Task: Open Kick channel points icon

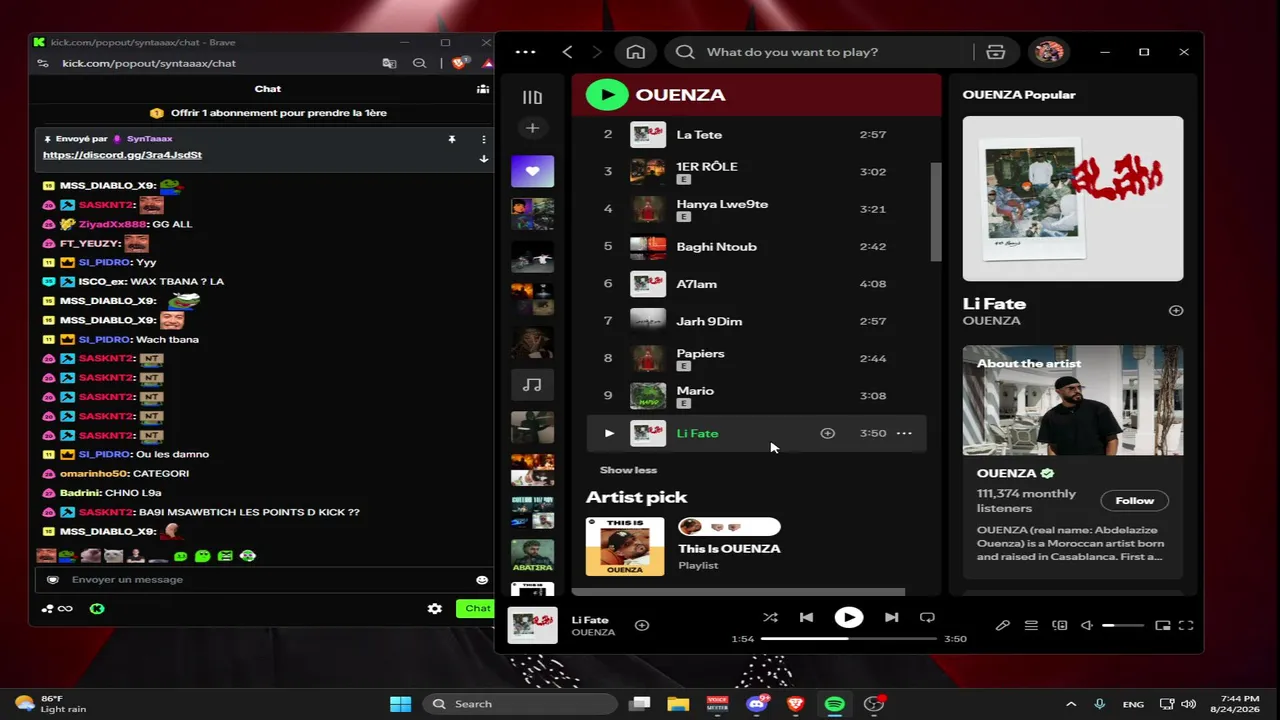Action: pyautogui.click(x=97, y=608)
